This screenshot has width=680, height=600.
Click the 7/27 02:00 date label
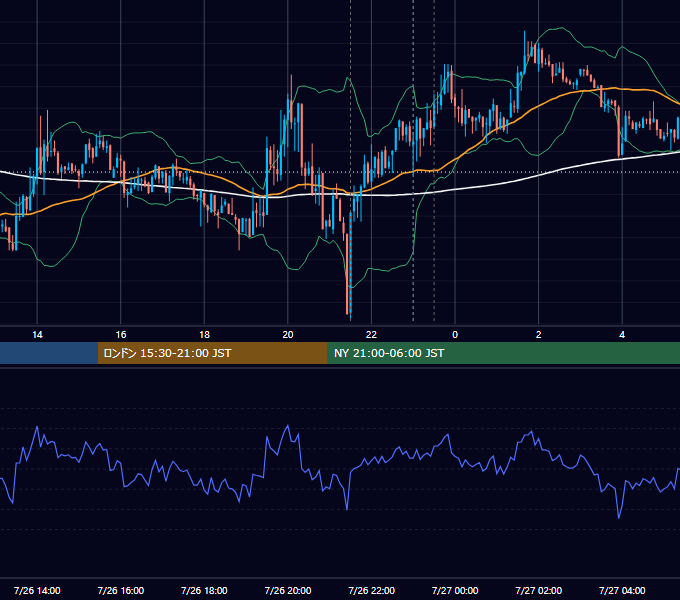pos(539,590)
